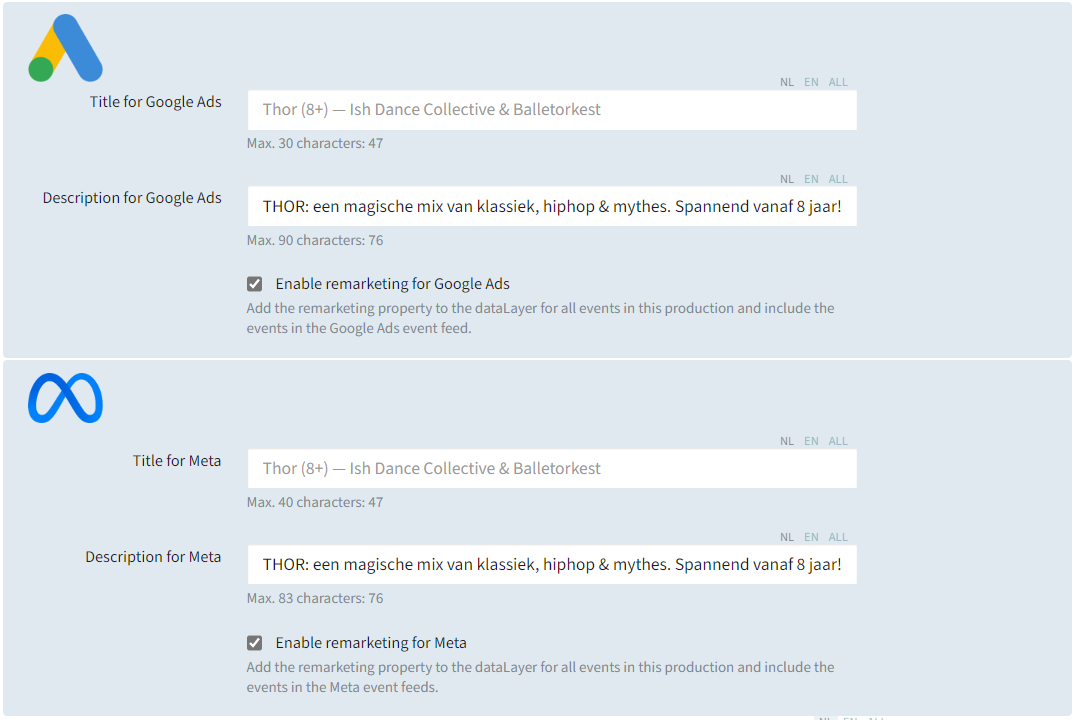1077x720 pixels.
Task: Disable remarketing for Google Ads
Action: pyautogui.click(x=254, y=283)
